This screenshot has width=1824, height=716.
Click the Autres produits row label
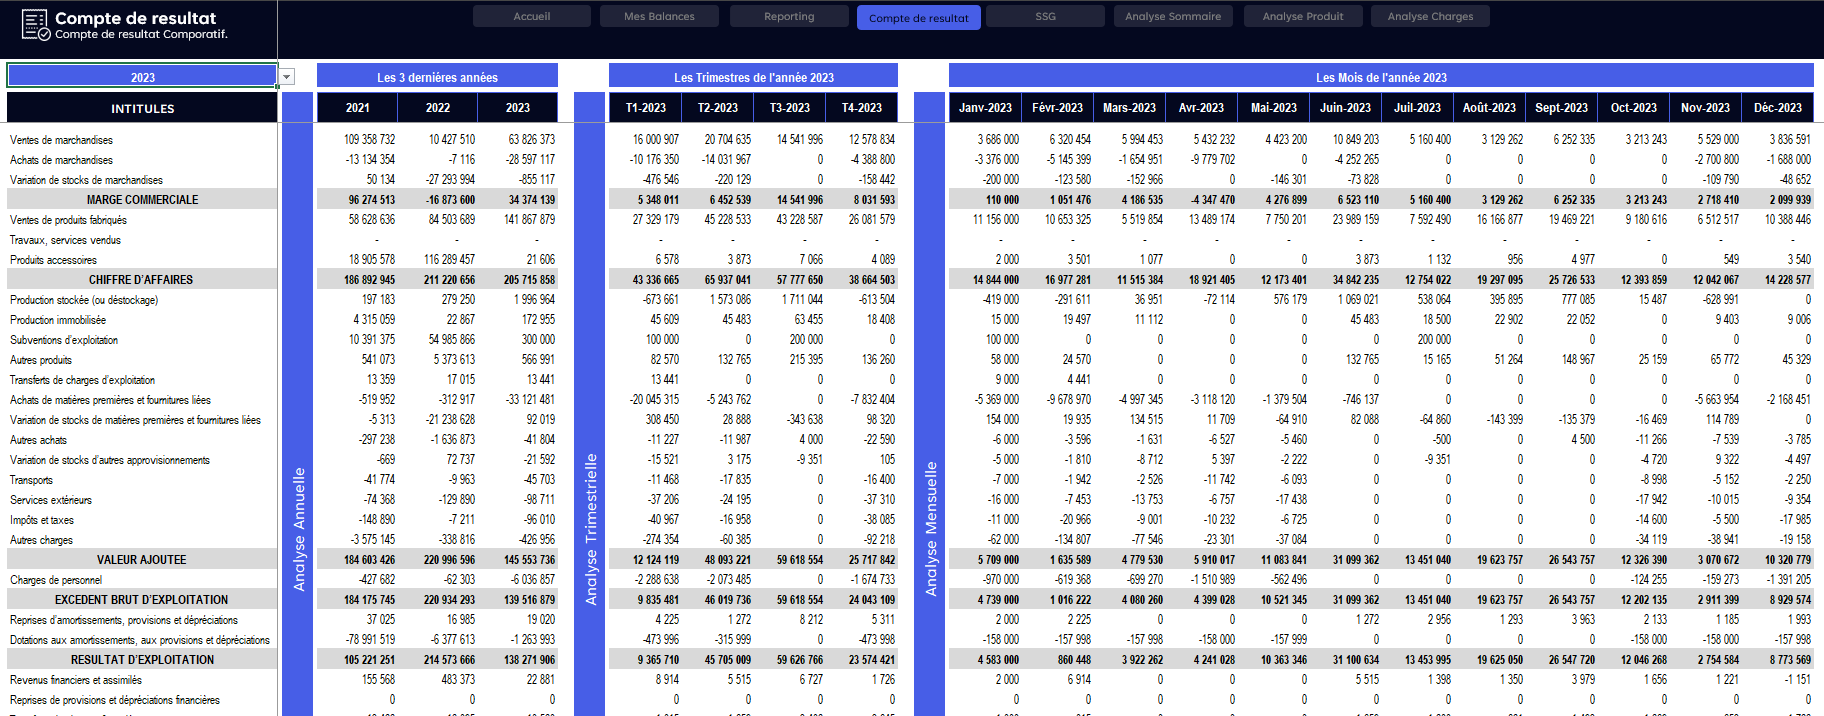tap(41, 360)
